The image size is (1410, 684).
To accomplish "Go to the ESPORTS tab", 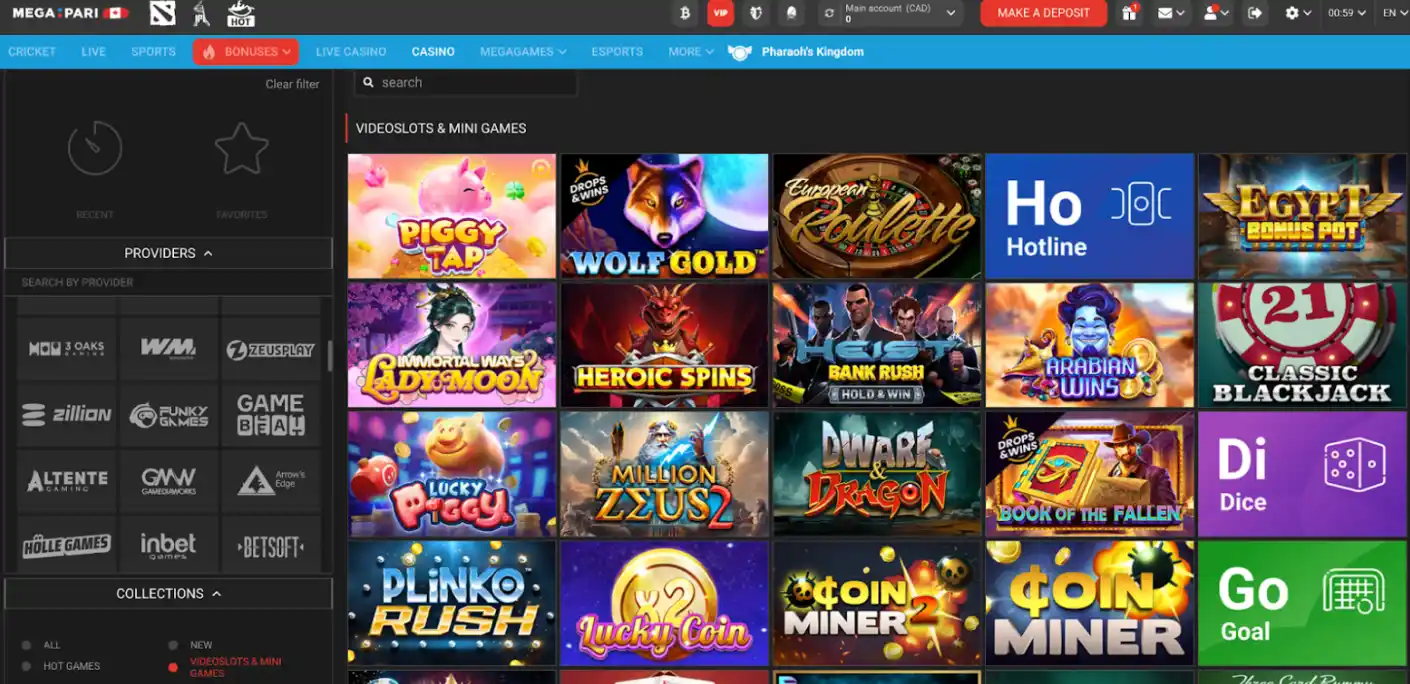I will point(617,52).
